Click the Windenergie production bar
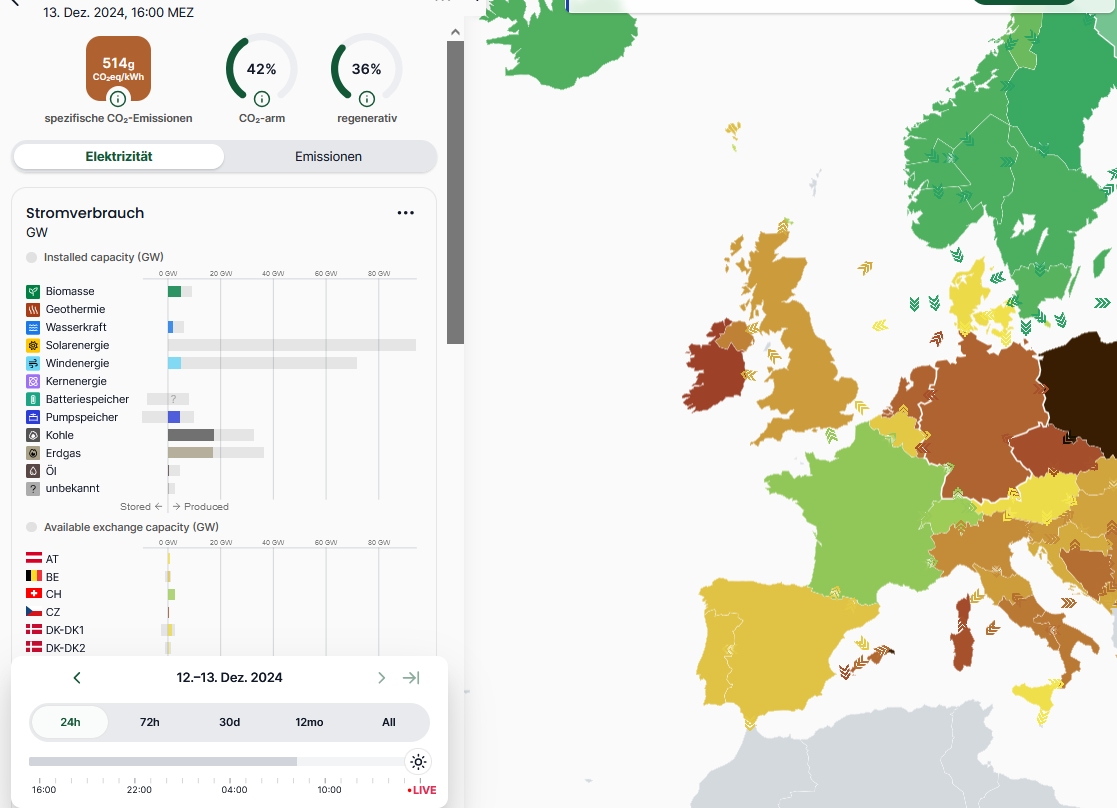This screenshot has height=808, width=1117. [x=175, y=363]
